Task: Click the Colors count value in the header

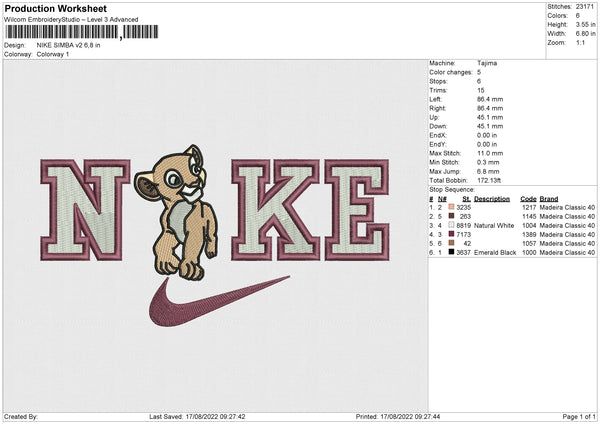Action: (x=578, y=16)
